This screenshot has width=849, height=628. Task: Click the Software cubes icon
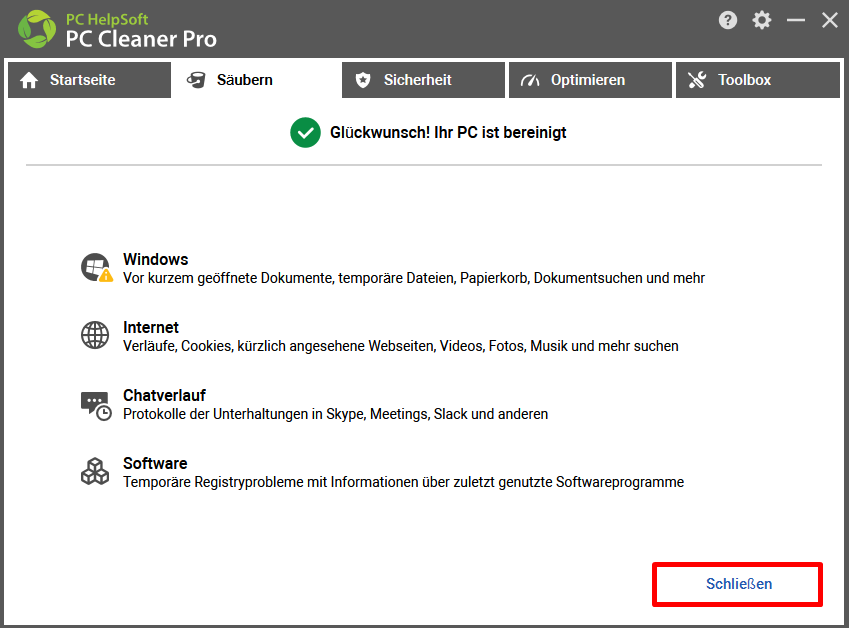pos(95,471)
